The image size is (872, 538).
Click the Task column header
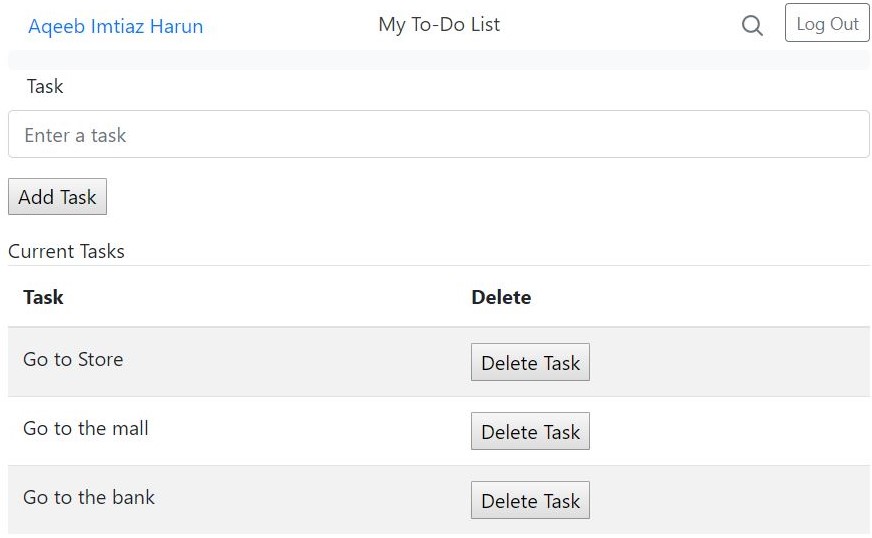click(x=43, y=297)
